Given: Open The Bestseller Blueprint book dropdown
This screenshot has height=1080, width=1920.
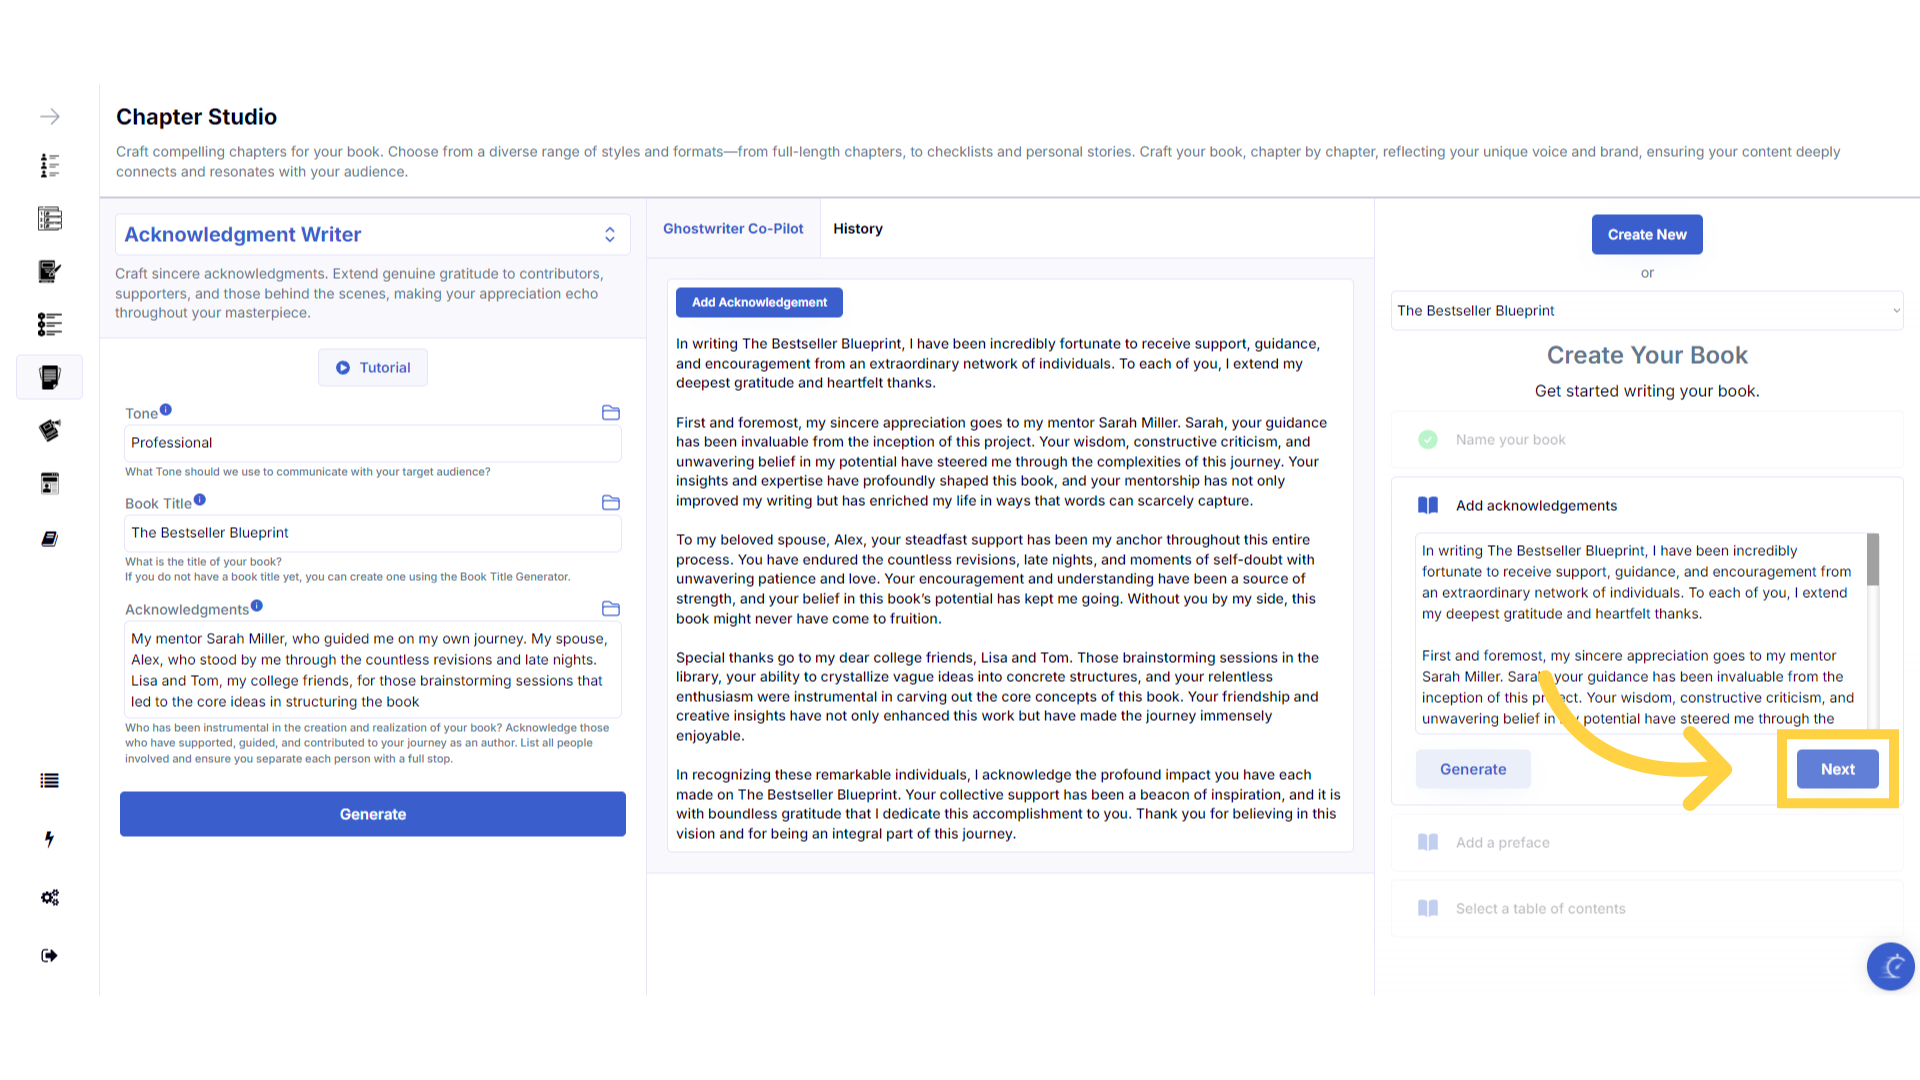Looking at the screenshot, I should tap(1646, 311).
